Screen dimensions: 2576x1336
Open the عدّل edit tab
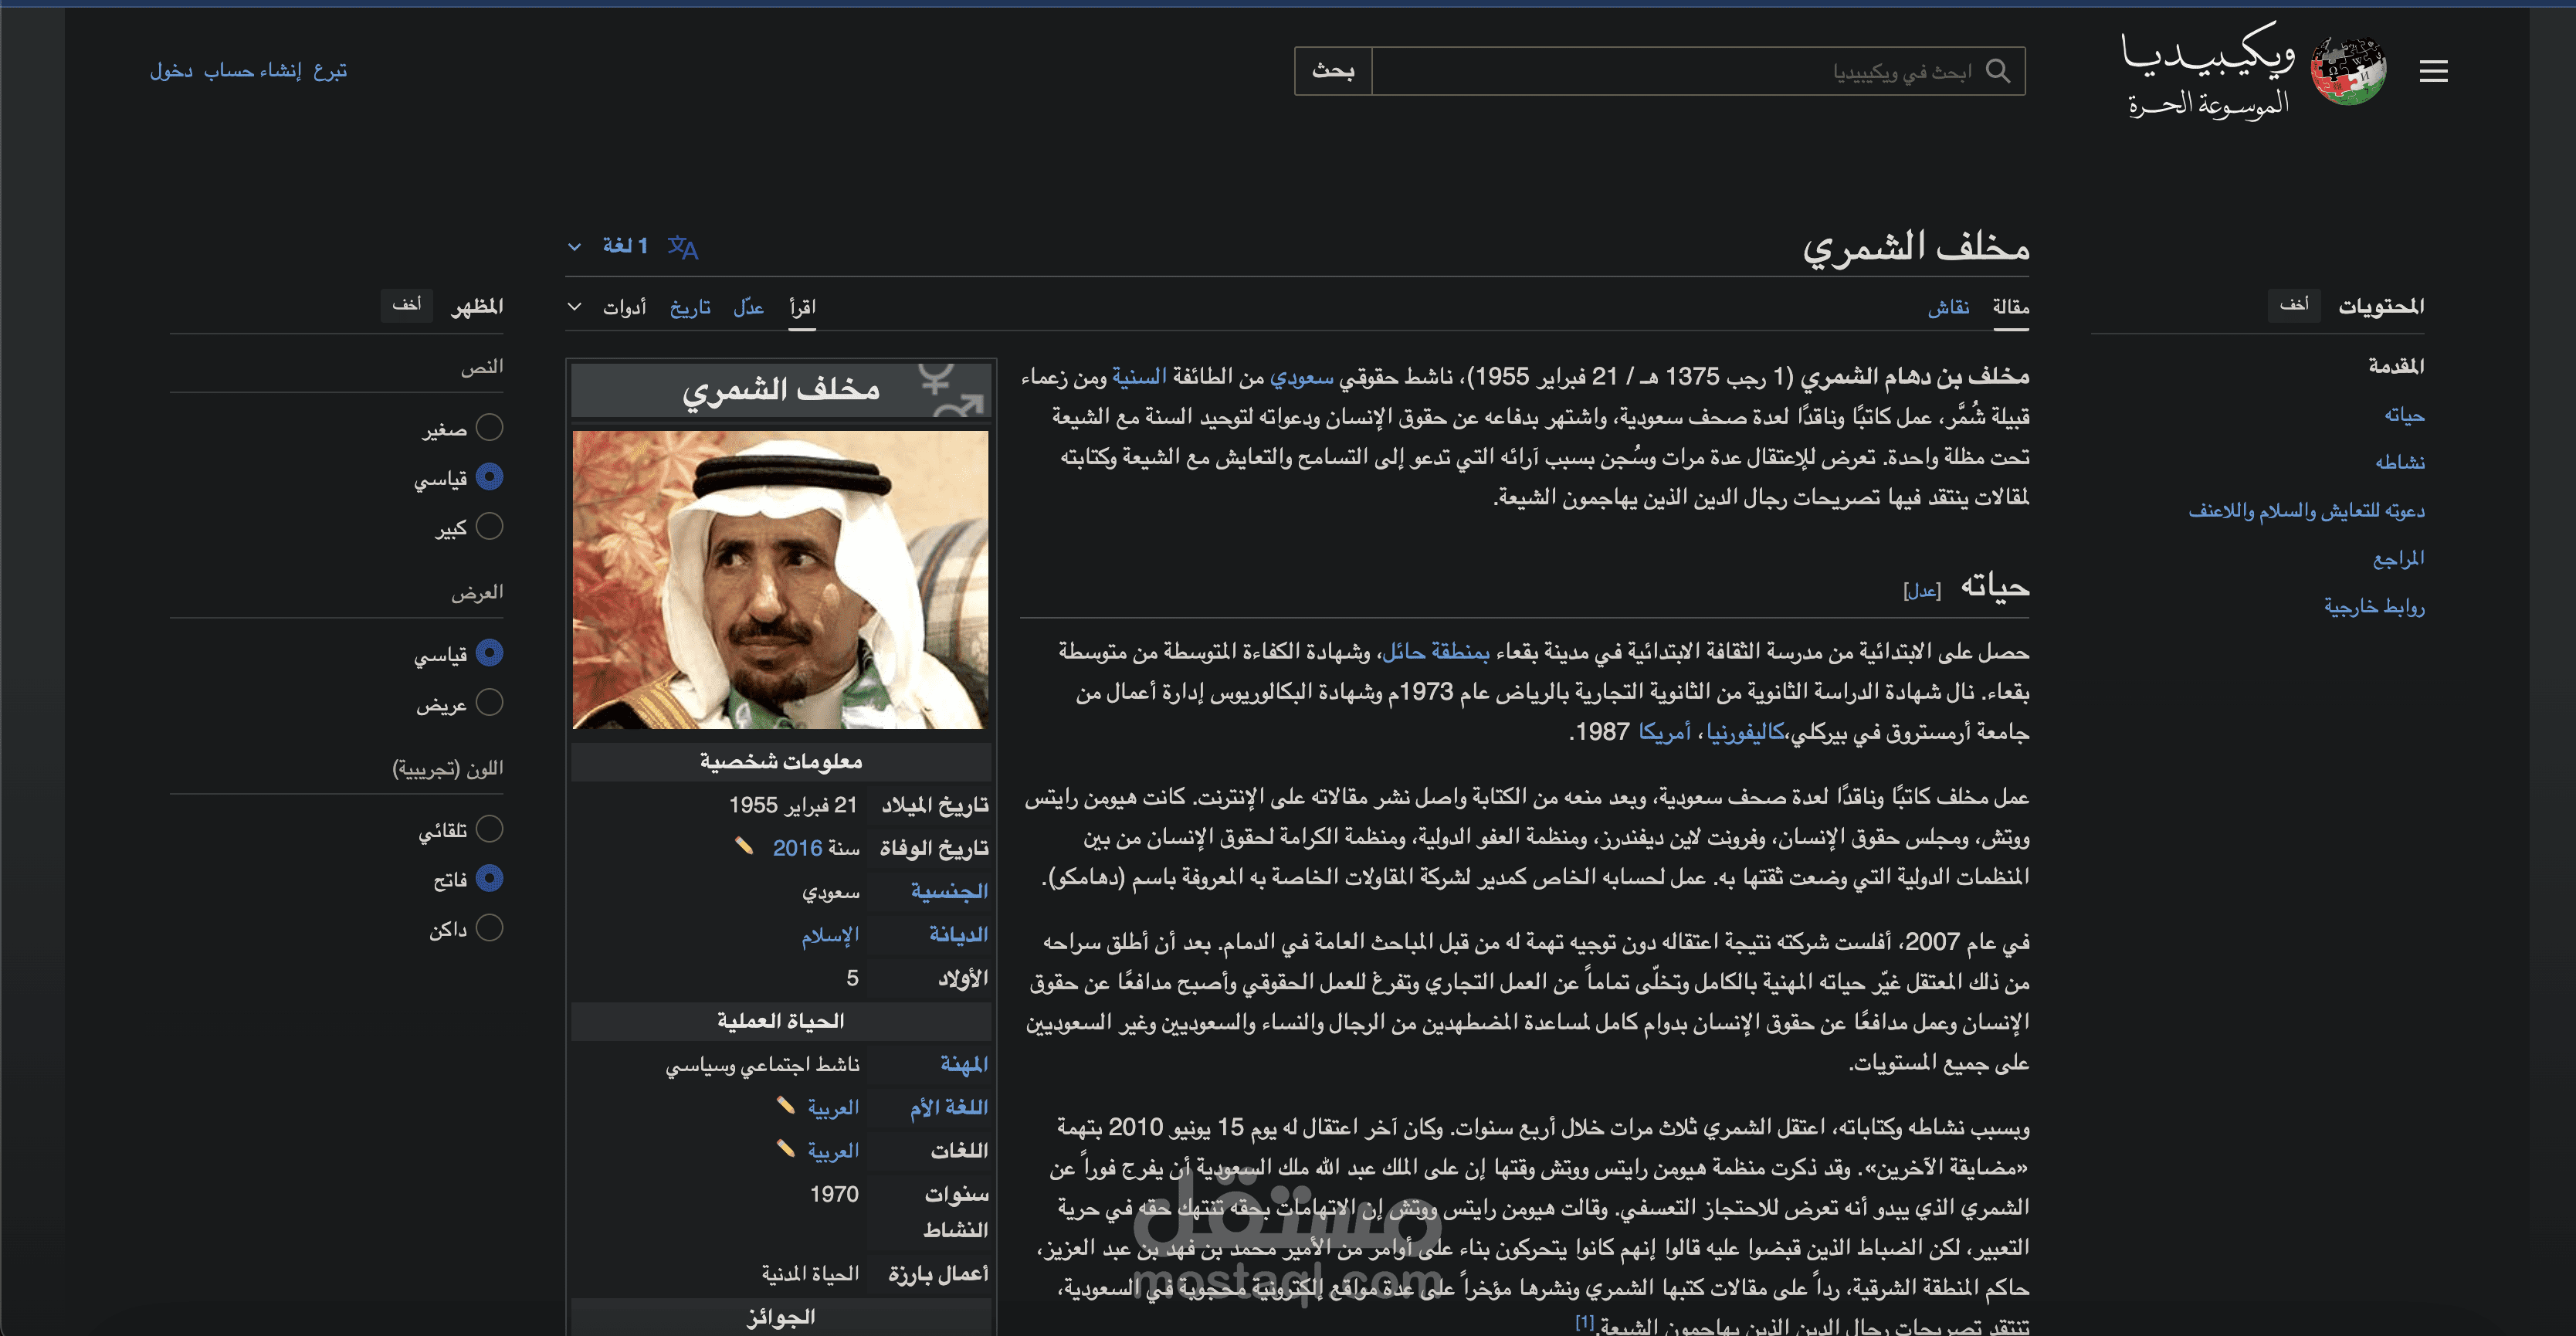[x=748, y=307]
